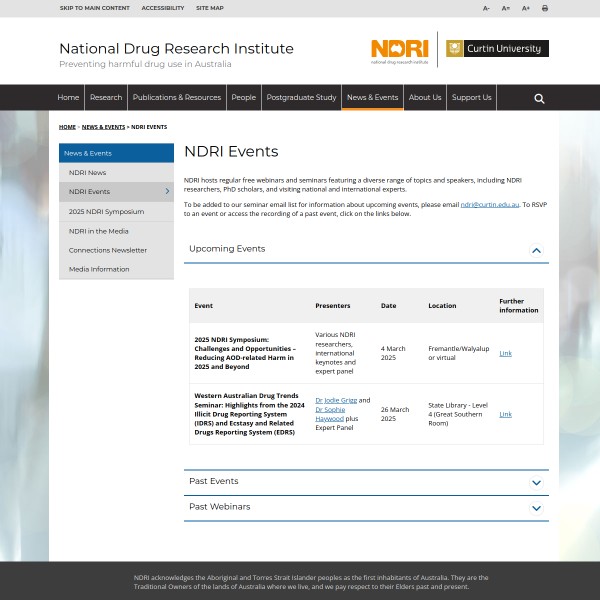Image resolution: width=600 pixels, height=600 pixels.
Task: Open Publications & Resources menu
Action: pos(177,98)
